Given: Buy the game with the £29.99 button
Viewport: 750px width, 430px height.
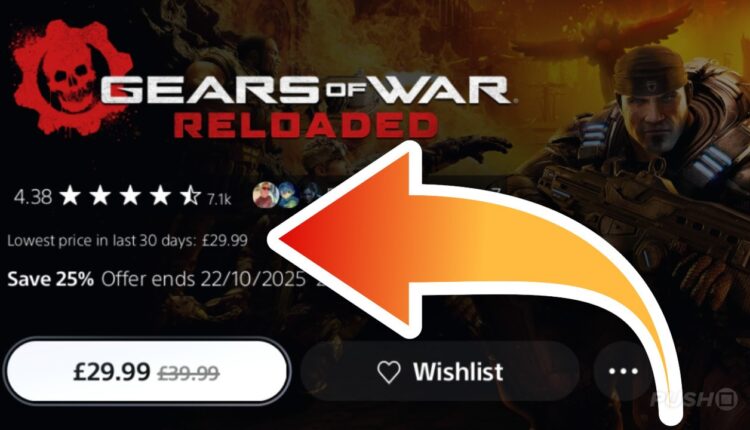Looking at the screenshot, I should coord(146,372).
